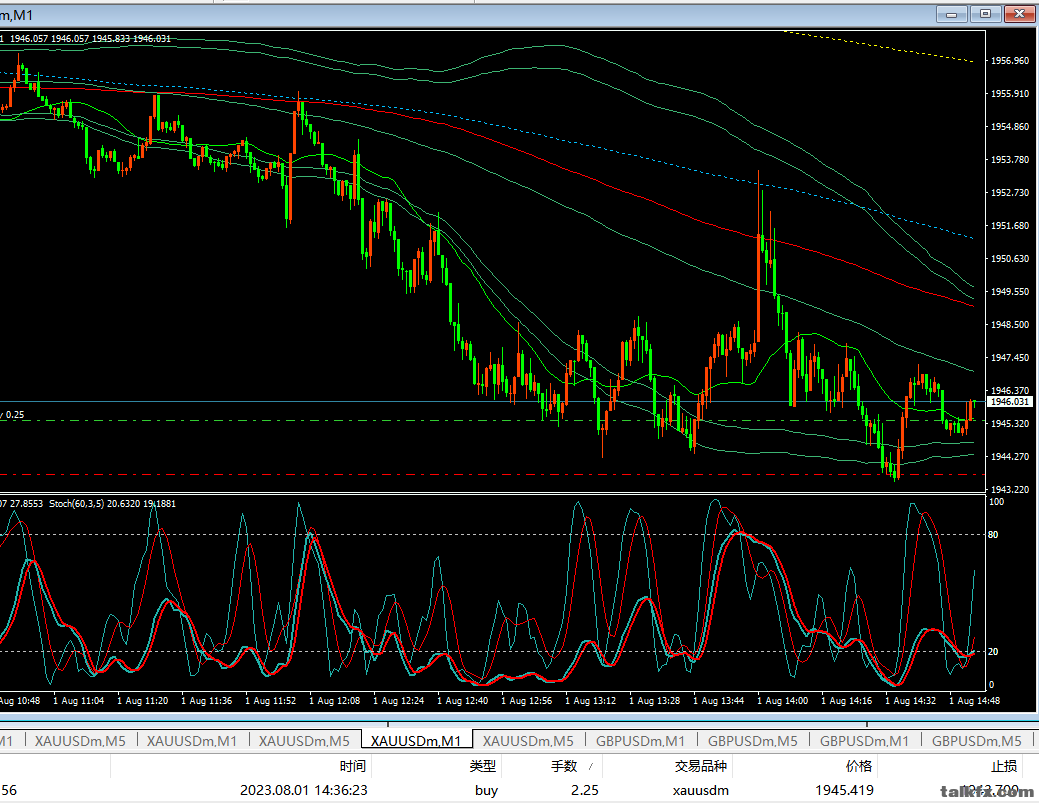Click the current price label 1946.031

1010,402
